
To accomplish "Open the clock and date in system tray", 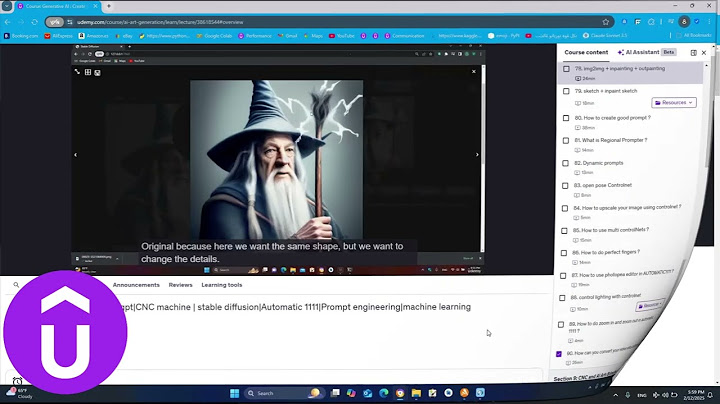I will [x=696, y=395].
